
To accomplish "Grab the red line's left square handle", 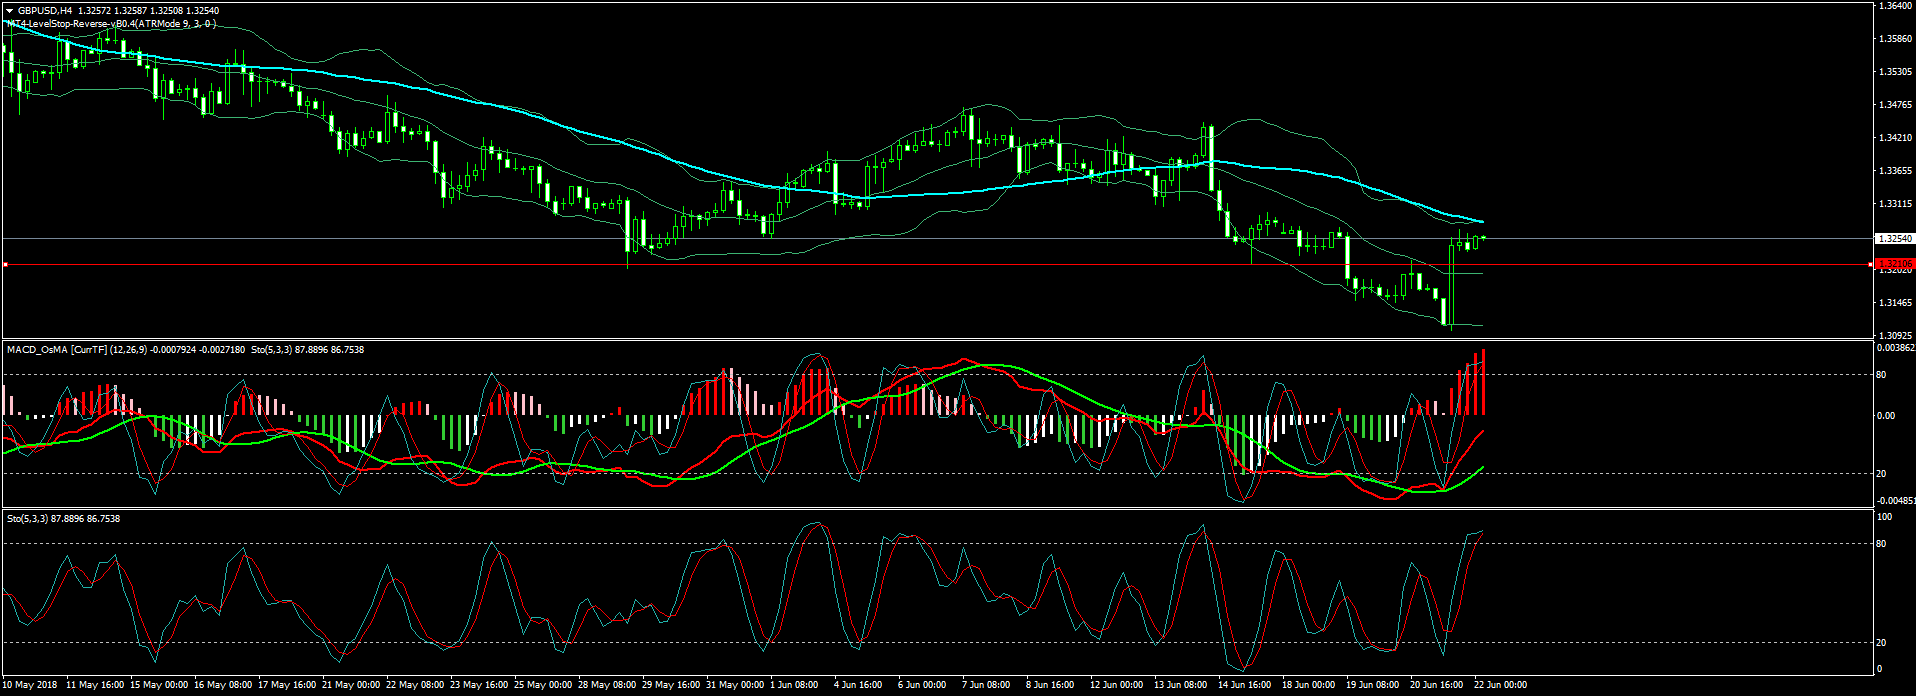I will click(5, 265).
